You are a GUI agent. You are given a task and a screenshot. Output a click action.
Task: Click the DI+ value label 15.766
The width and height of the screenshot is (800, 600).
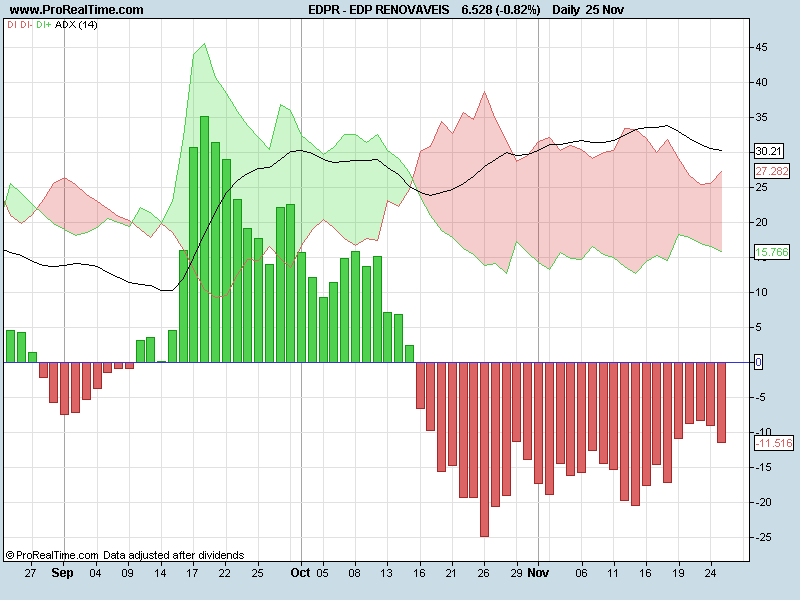771,252
